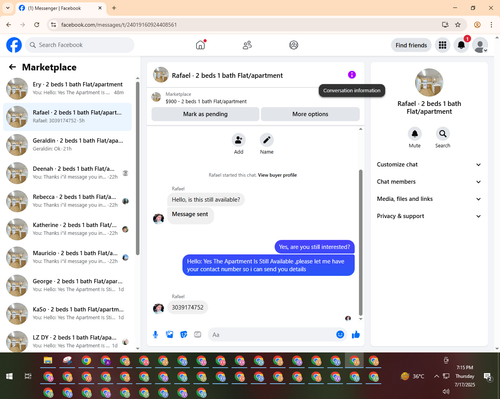The width and height of the screenshot is (500, 399).
Task: Send a thumbs-up like
Action: pos(356,334)
